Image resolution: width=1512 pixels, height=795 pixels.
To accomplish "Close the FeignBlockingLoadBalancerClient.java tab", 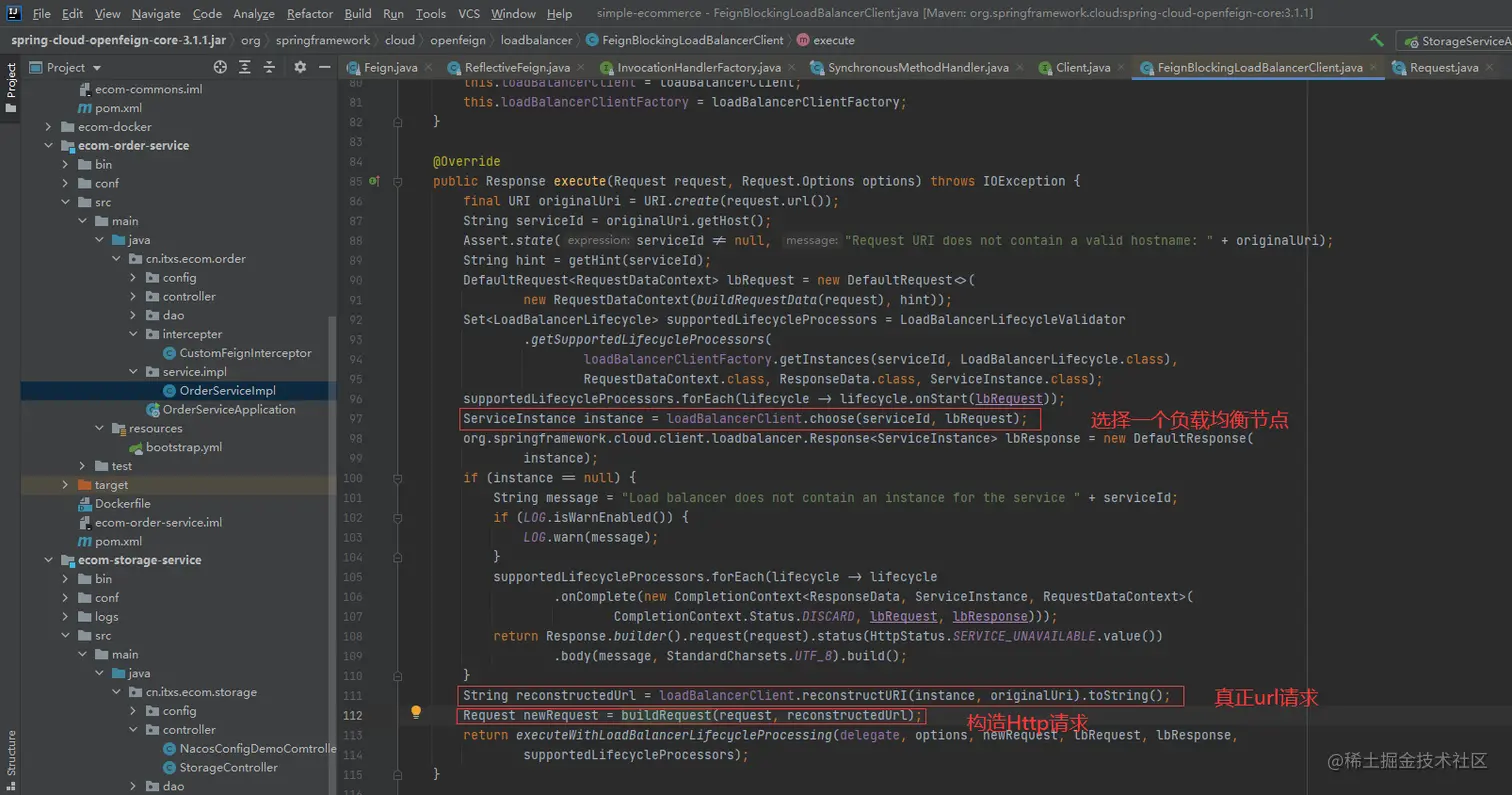I will point(1373,68).
